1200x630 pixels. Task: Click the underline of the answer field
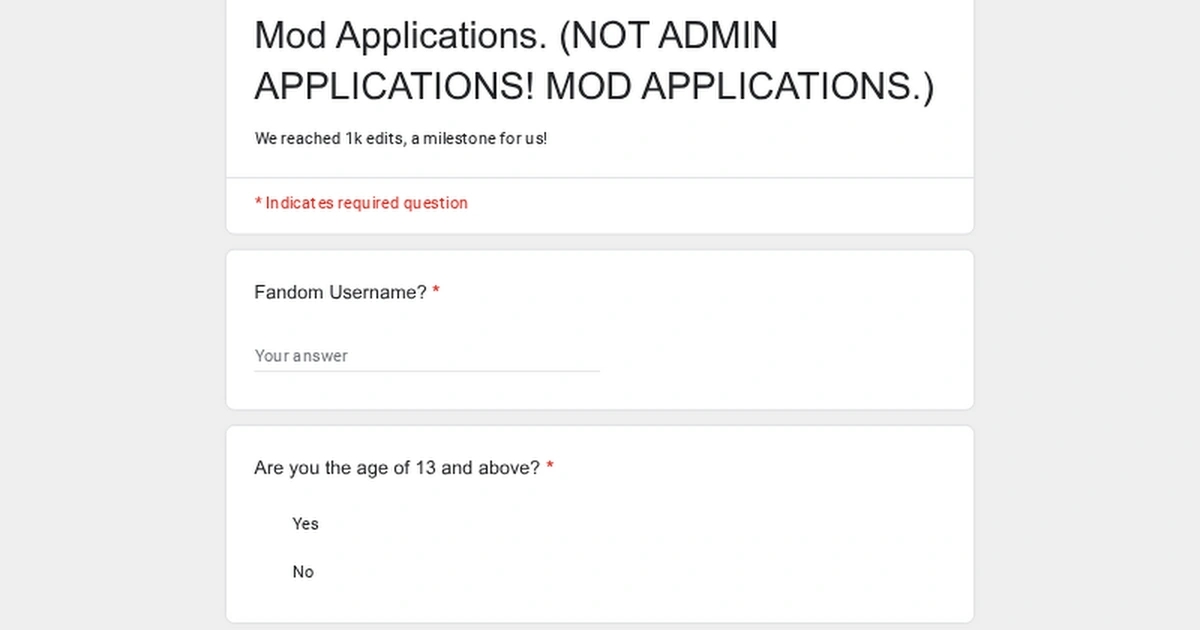click(x=427, y=371)
